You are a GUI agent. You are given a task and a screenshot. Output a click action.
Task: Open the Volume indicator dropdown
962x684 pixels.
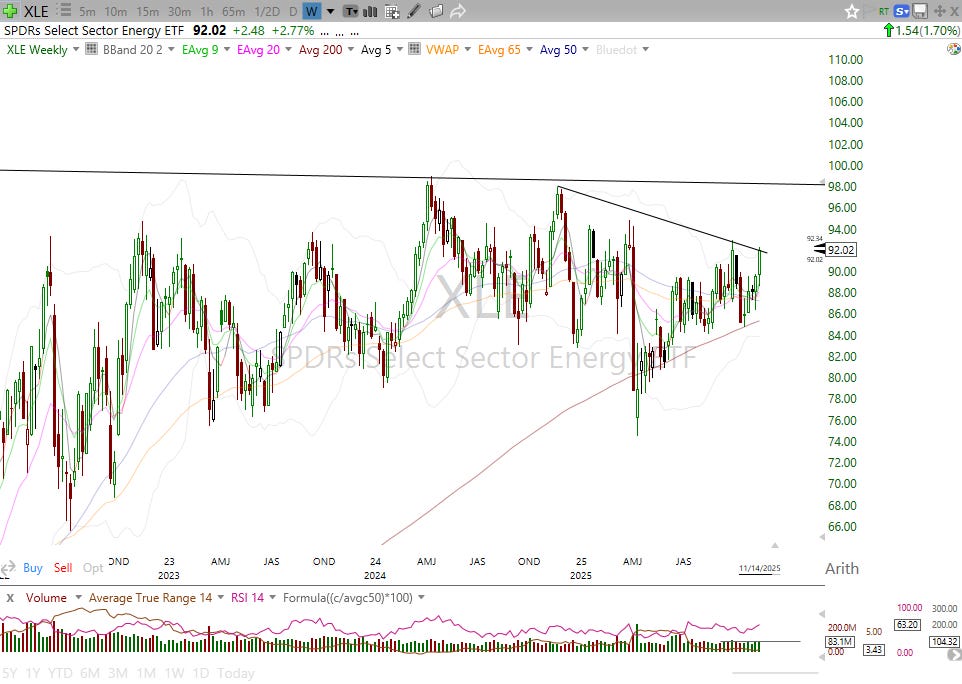[79, 598]
